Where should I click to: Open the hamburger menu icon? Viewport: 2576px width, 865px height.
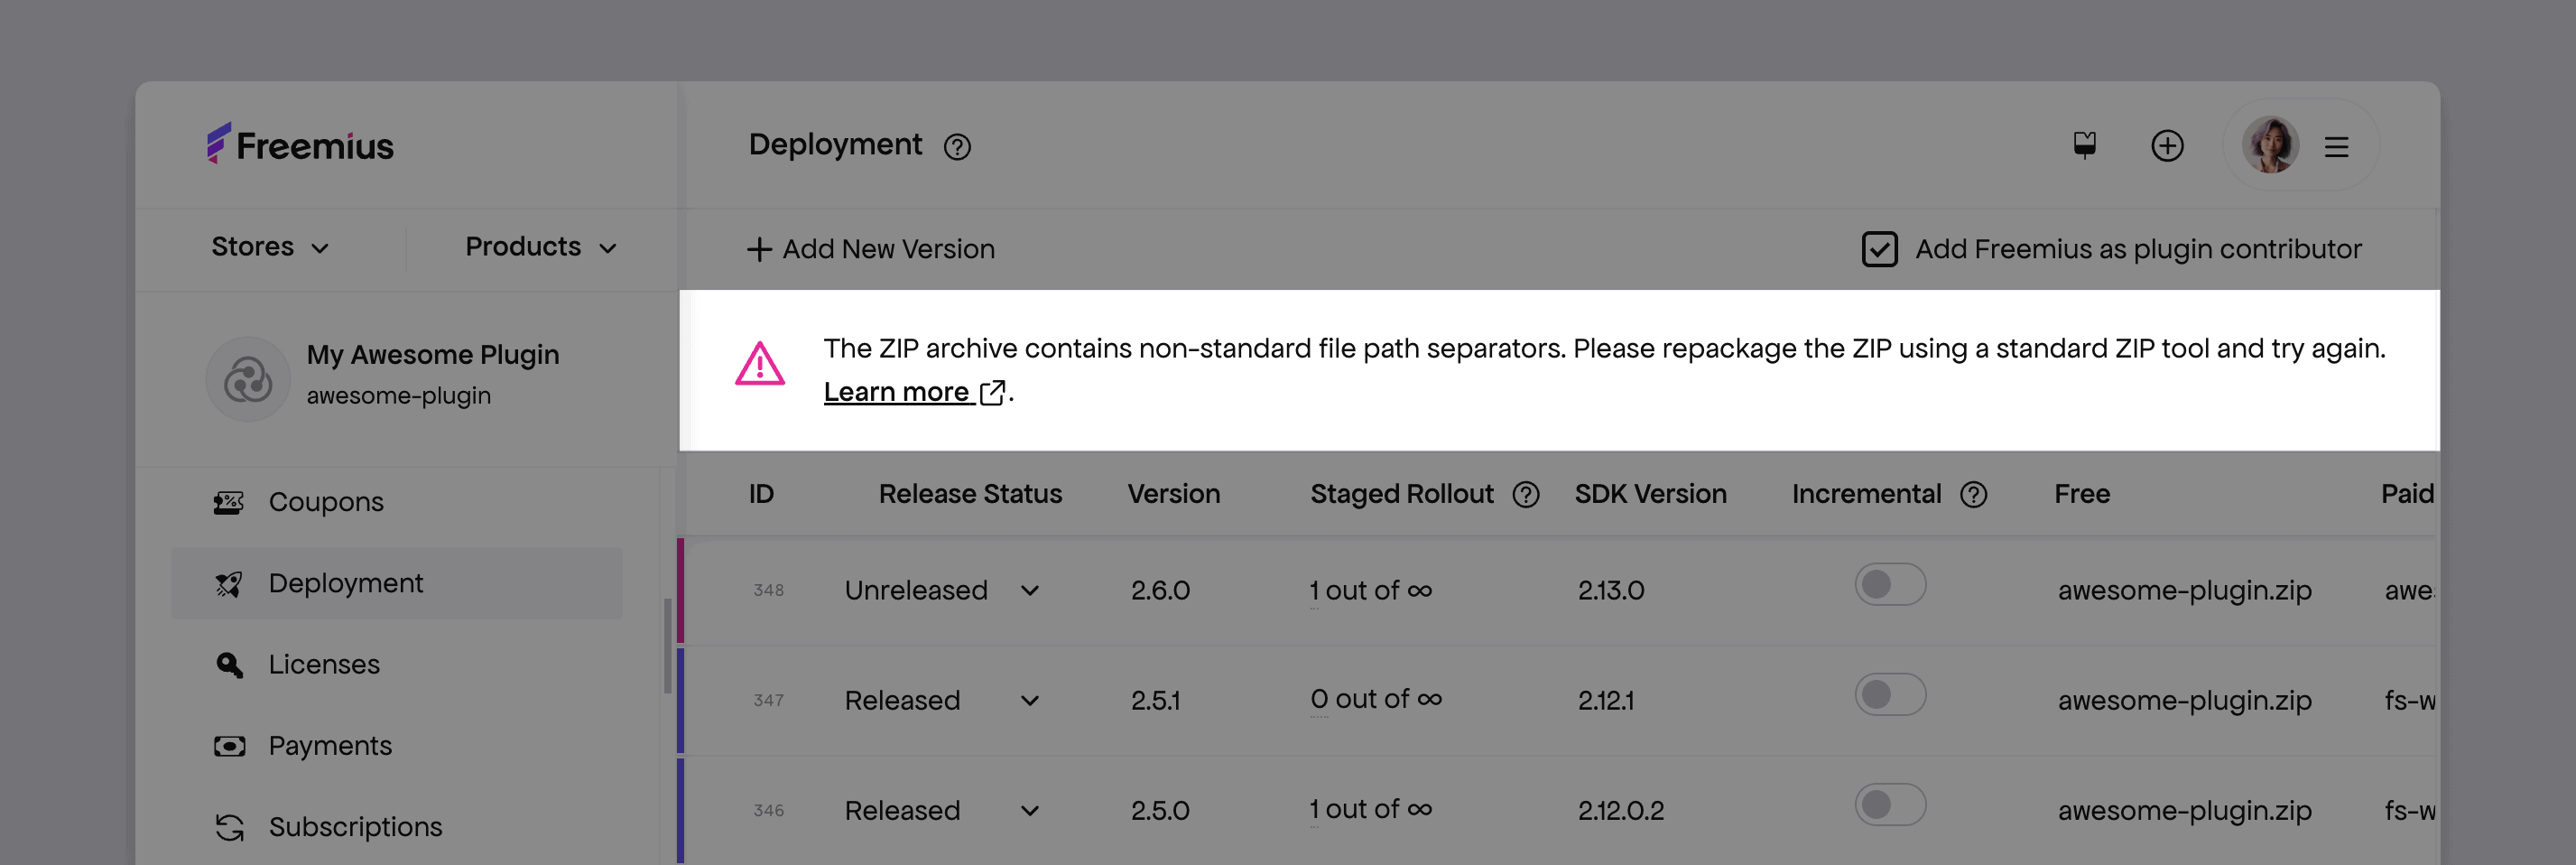click(x=2335, y=147)
